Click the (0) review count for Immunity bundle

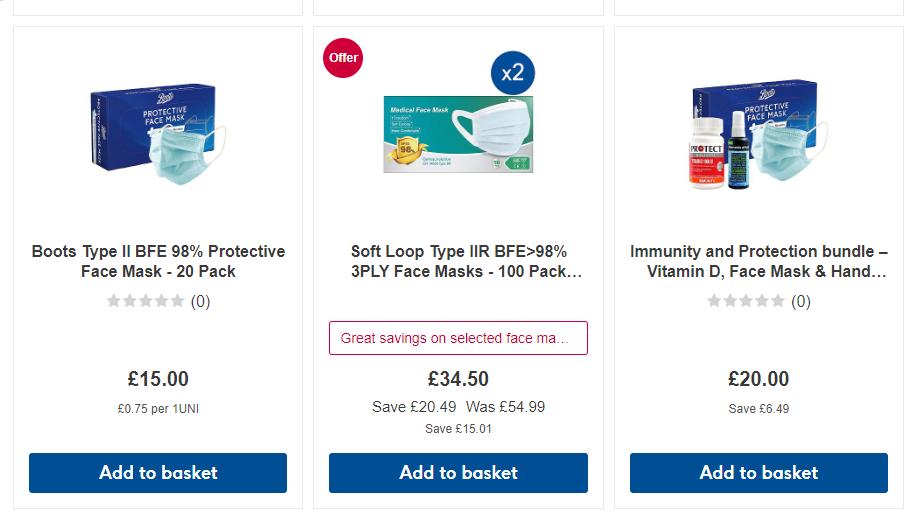800,301
